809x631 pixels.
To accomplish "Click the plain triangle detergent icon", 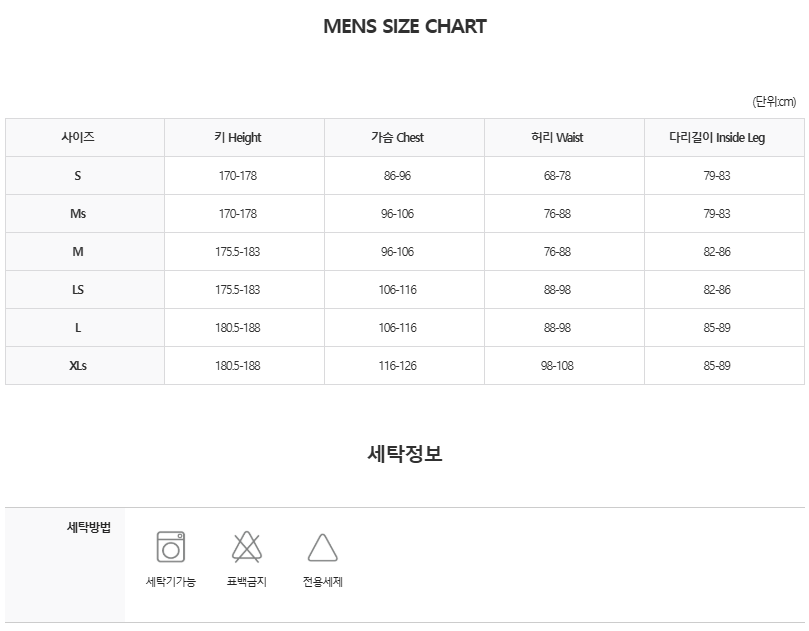I will point(322,548).
